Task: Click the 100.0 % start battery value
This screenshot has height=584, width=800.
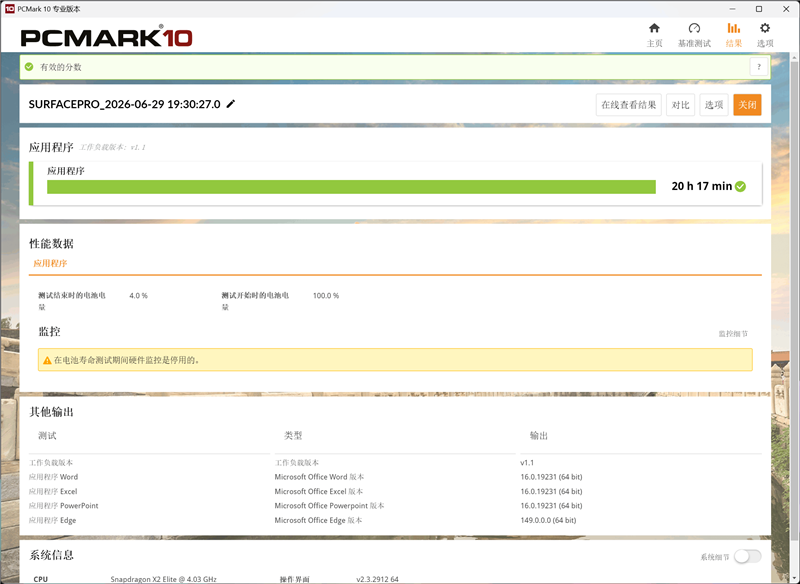Action: (x=326, y=295)
